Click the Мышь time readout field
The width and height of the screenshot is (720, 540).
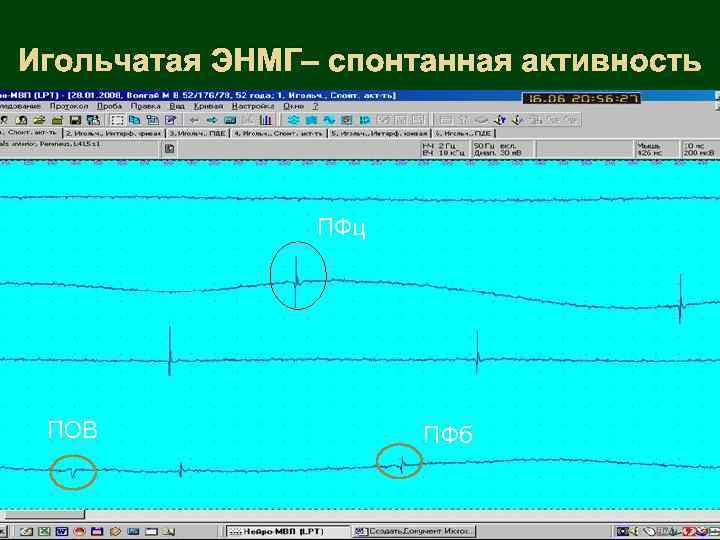click(656, 149)
